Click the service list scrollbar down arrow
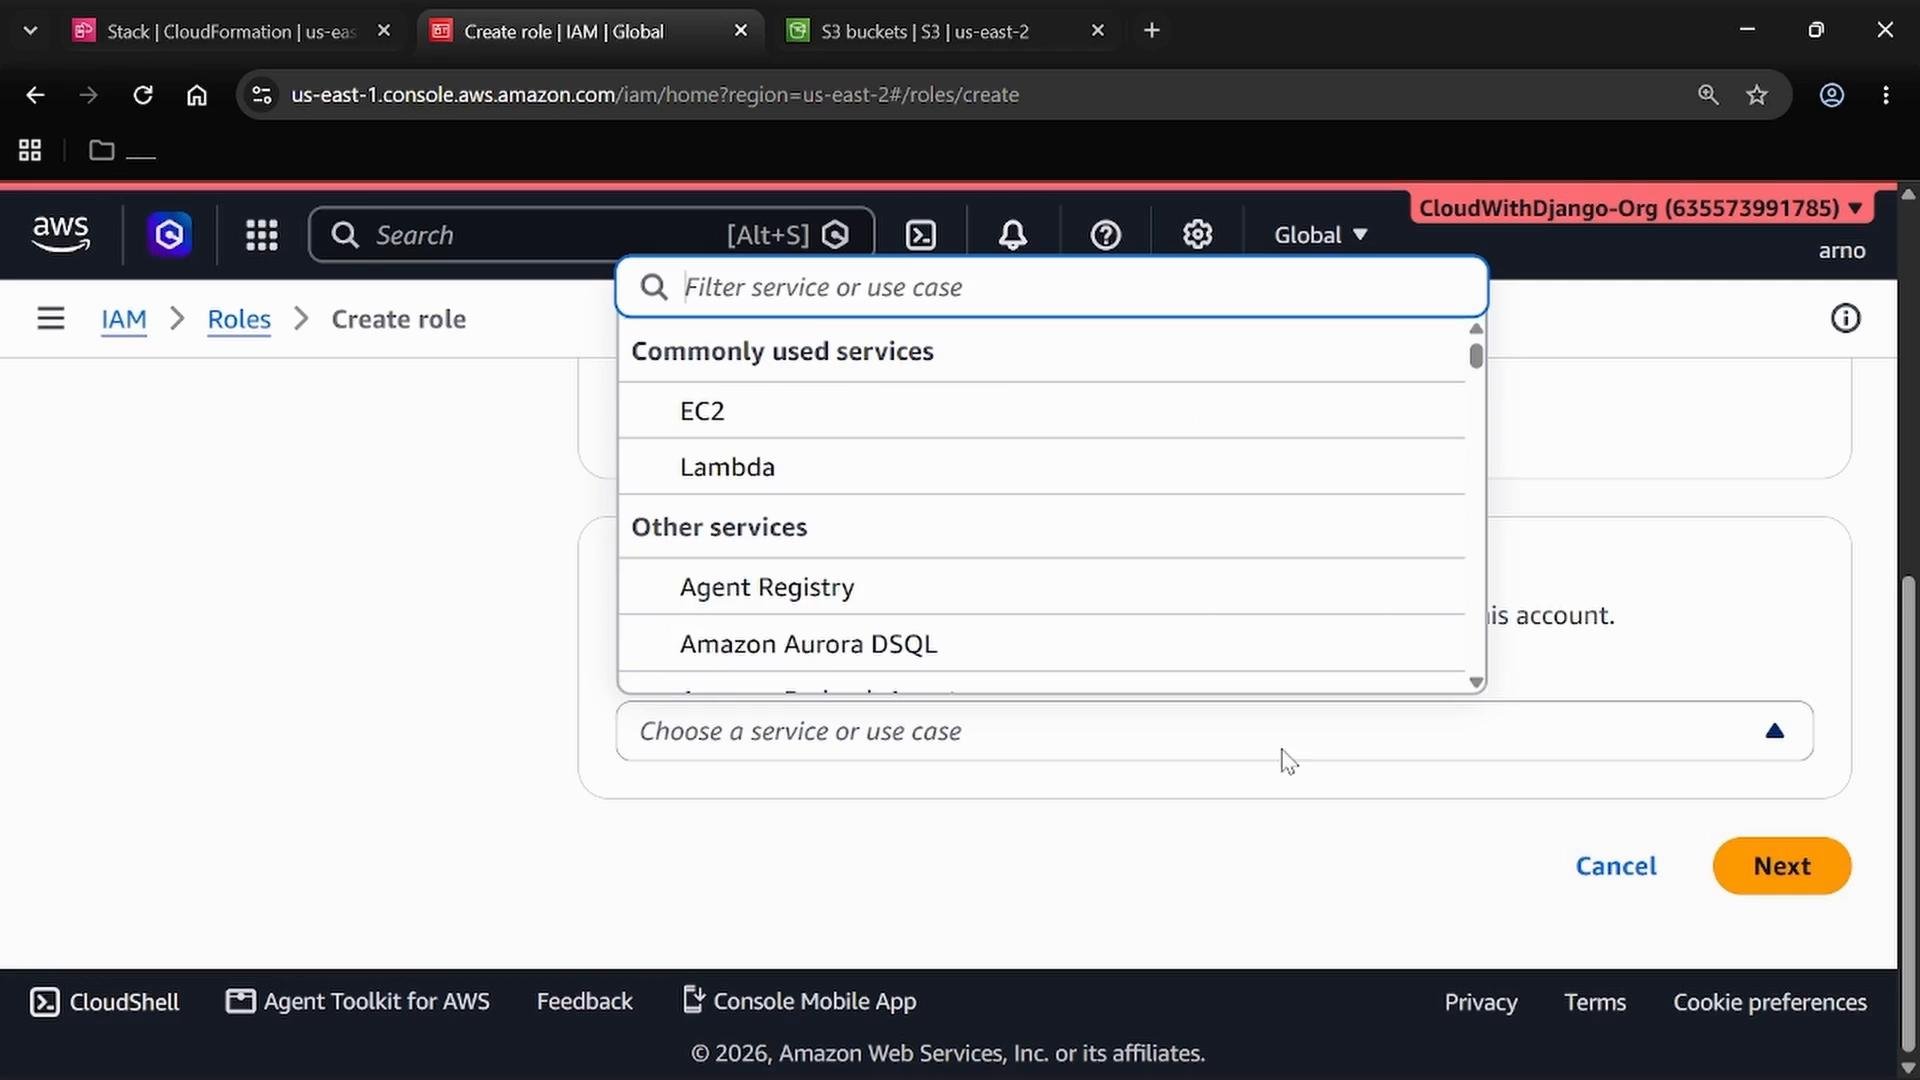Image resolution: width=1920 pixels, height=1080 pixels. [x=1476, y=682]
